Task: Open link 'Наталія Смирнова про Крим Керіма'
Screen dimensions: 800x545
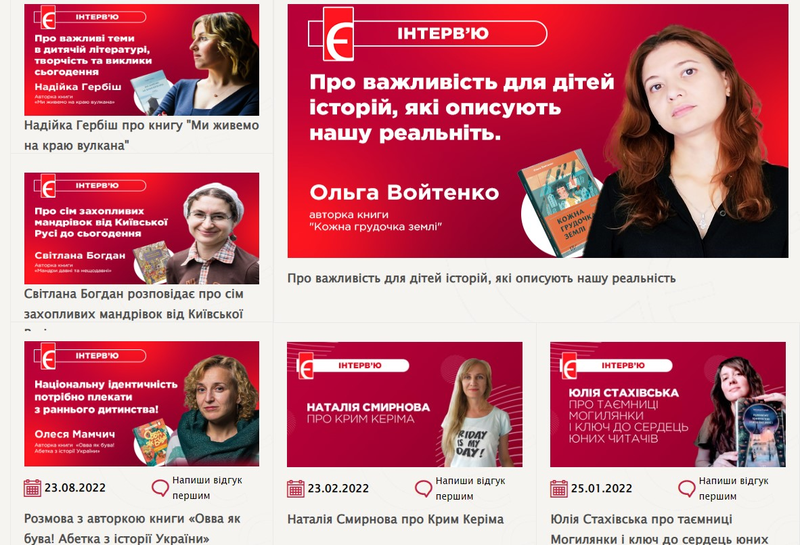Action: click(x=395, y=519)
